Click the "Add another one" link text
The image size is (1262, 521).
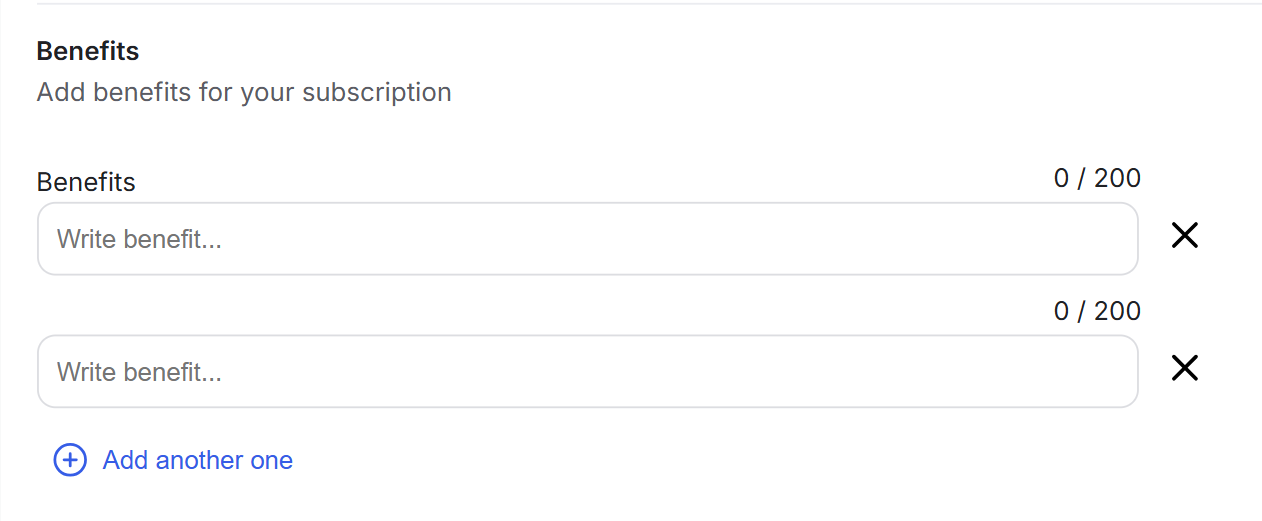pos(197,460)
